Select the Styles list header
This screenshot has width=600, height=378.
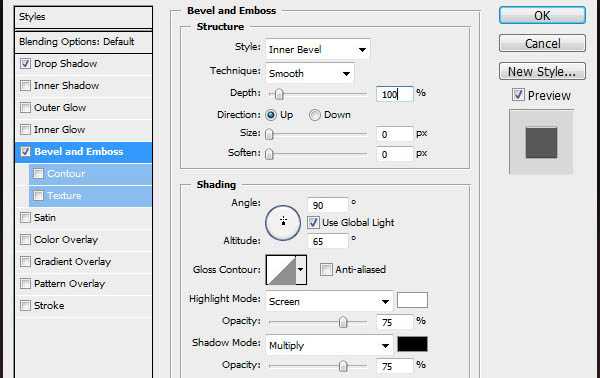[x=83, y=17]
